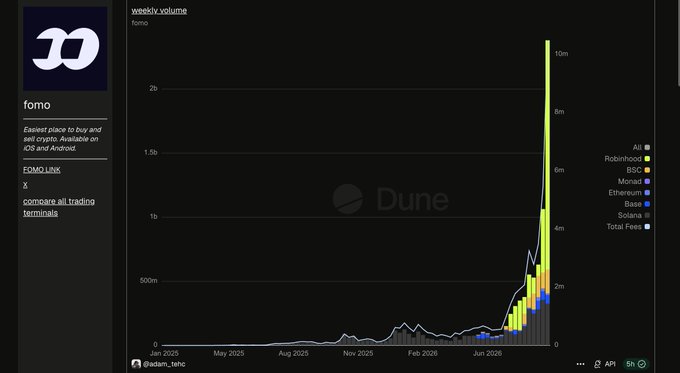Image resolution: width=680 pixels, height=373 pixels.
Task: Open the X profile link
Action: [x=25, y=185]
